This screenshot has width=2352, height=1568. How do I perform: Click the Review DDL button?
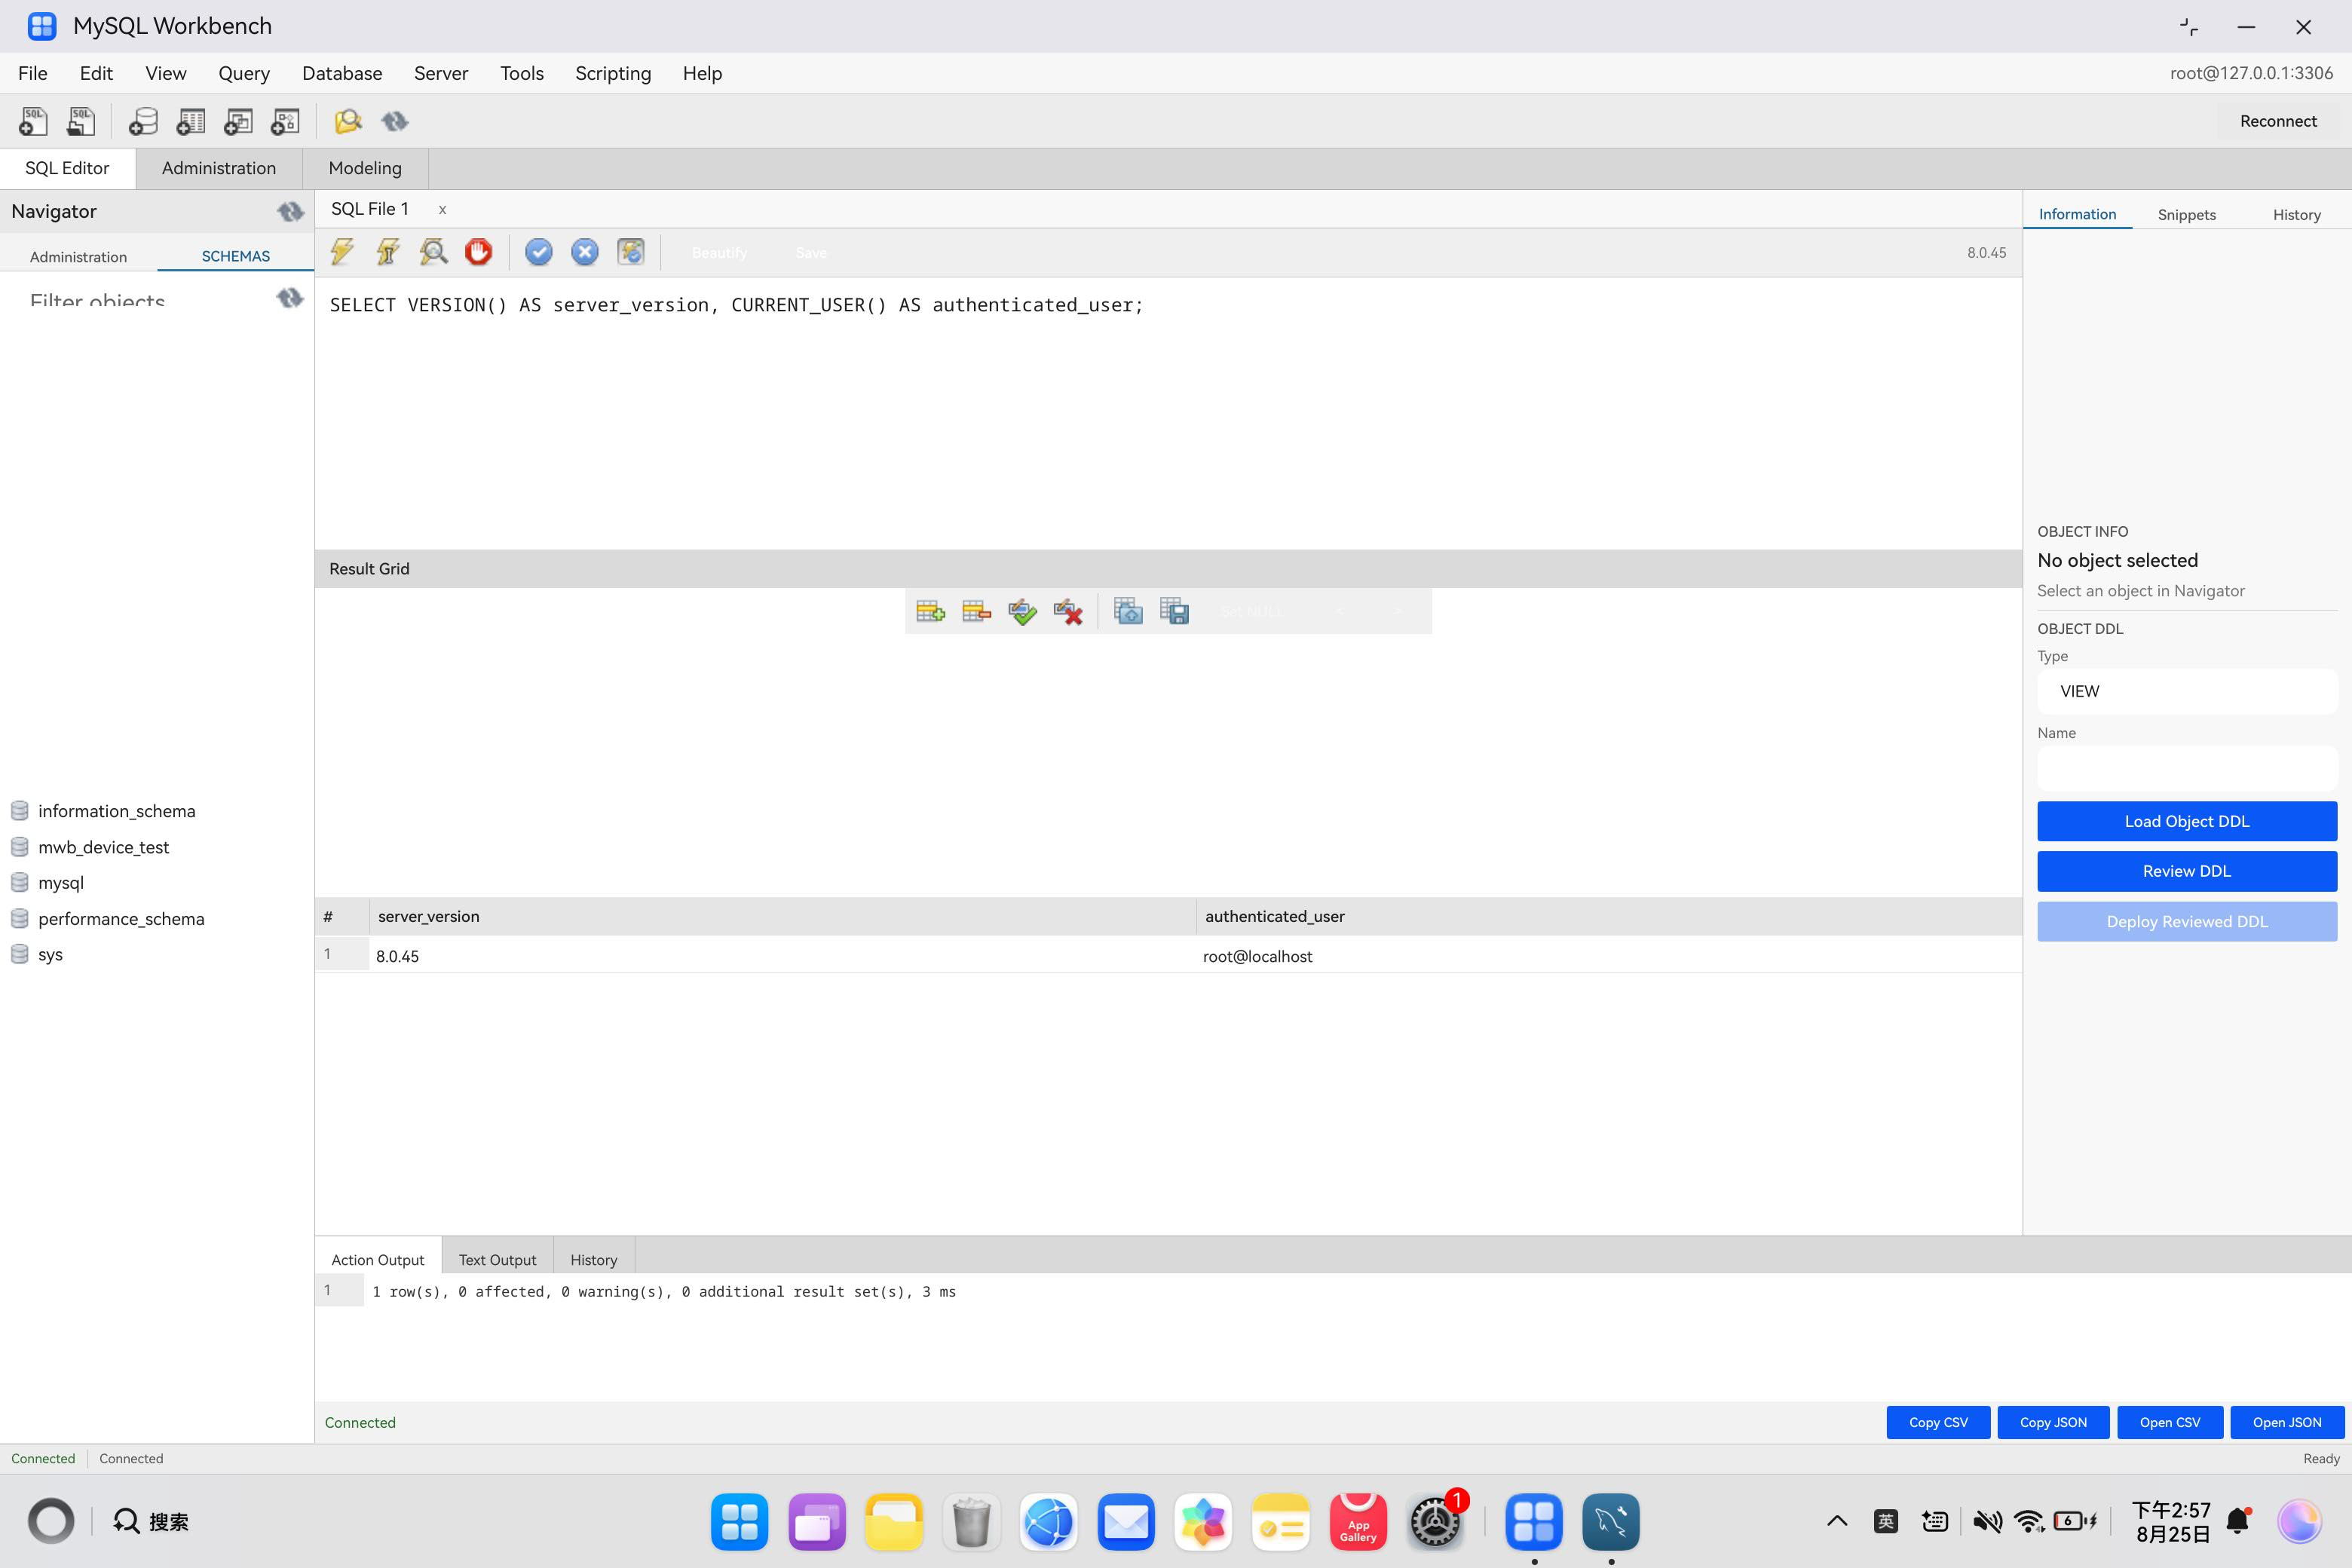click(2187, 871)
